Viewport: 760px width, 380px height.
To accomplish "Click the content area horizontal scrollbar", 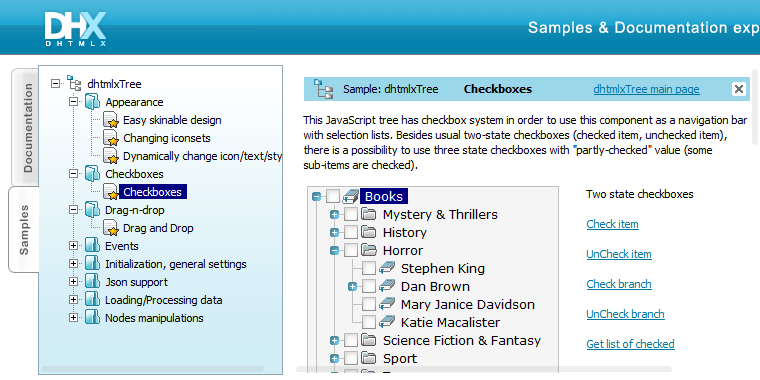I will pos(484,369).
